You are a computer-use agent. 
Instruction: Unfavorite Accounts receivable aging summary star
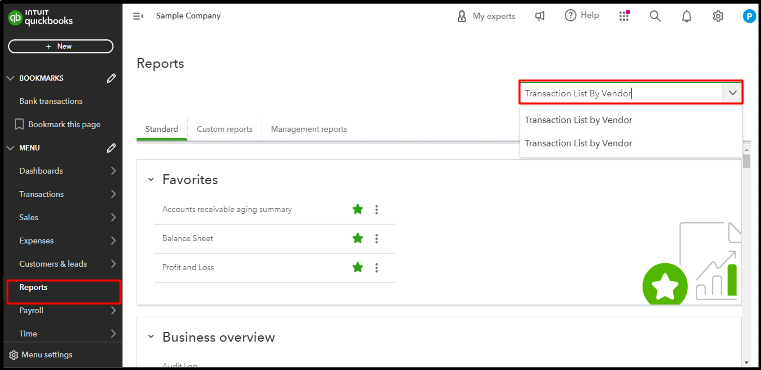coord(358,209)
